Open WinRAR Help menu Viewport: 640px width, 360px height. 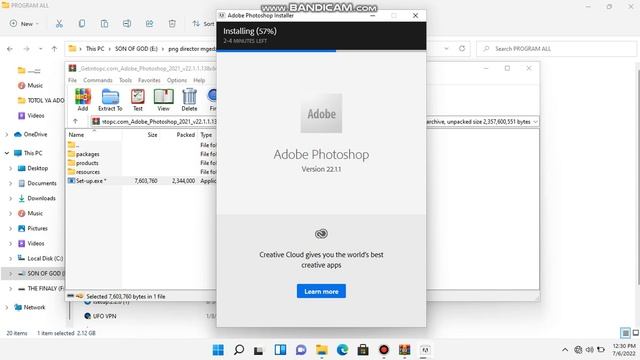199,80
